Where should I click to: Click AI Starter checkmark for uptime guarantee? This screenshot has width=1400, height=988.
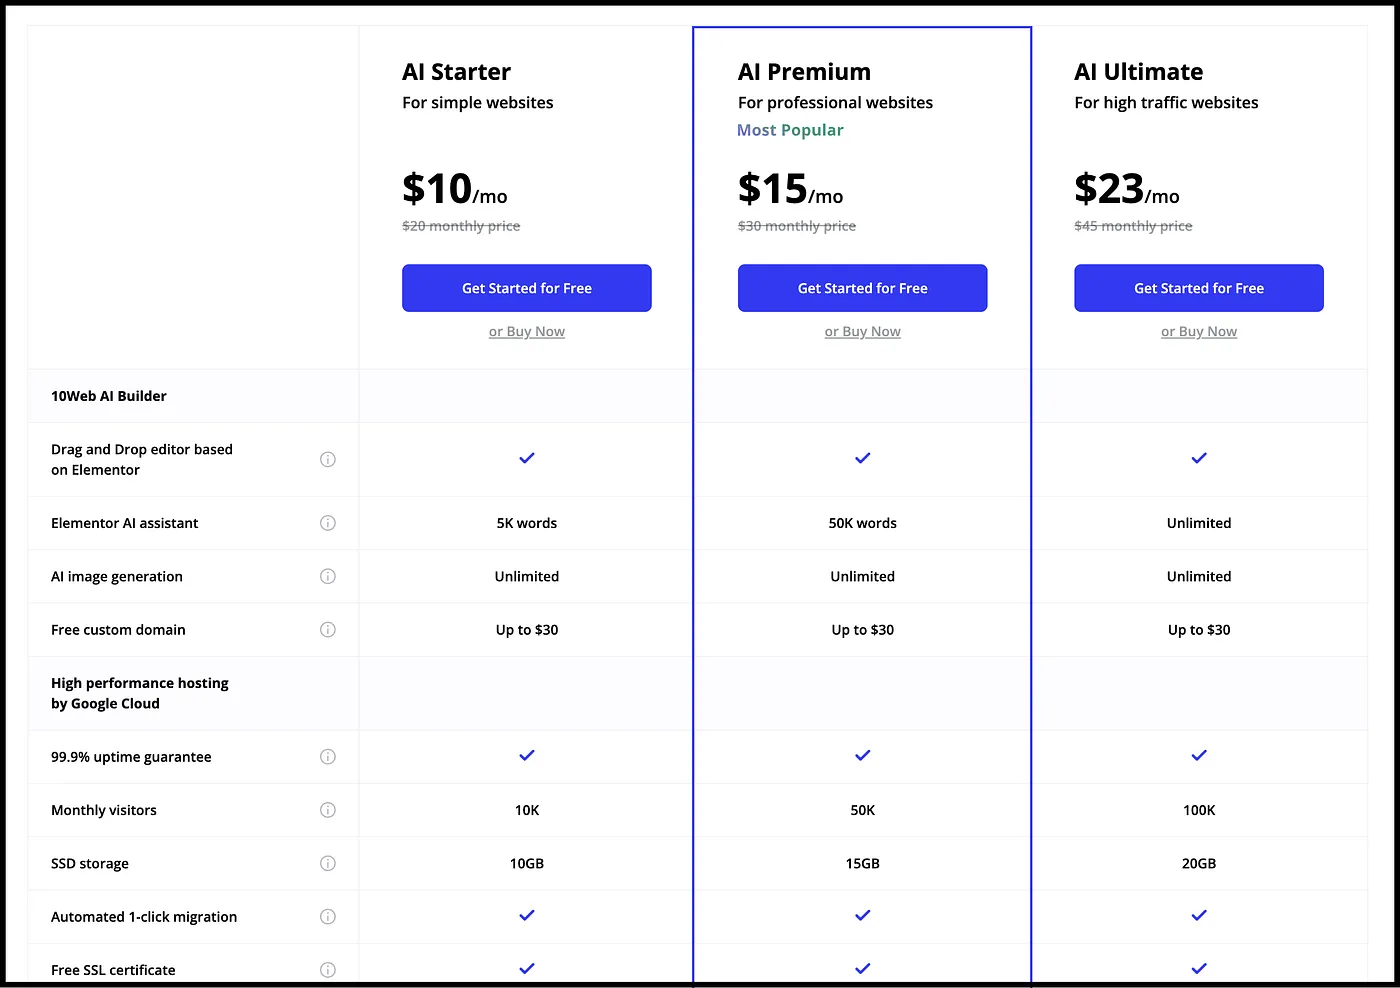tap(527, 755)
